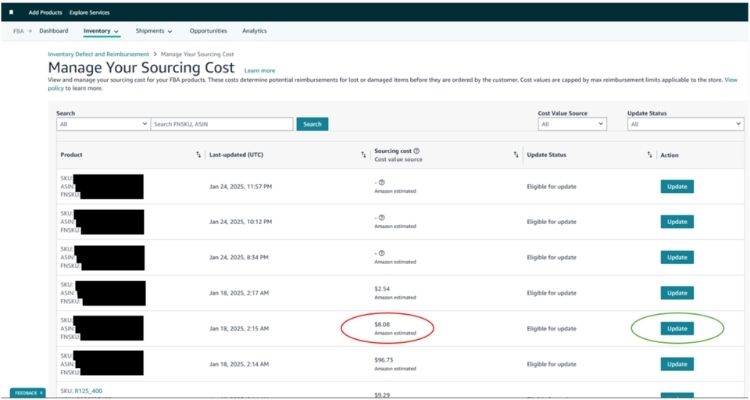This screenshot has height=400, width=750.
Task: Update the $8.08 sourcing cost row
Action: tap(677, 329)
